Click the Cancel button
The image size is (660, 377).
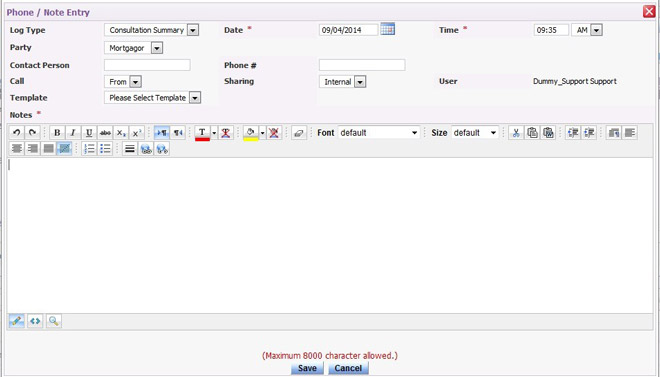point(348,368)
